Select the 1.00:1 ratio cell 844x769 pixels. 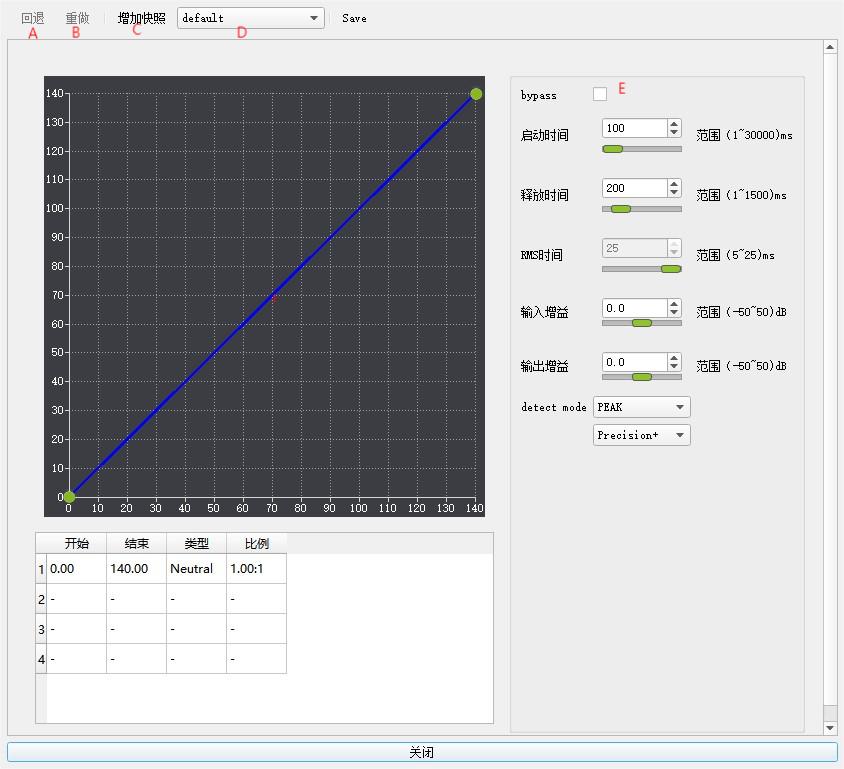(257, 569)
